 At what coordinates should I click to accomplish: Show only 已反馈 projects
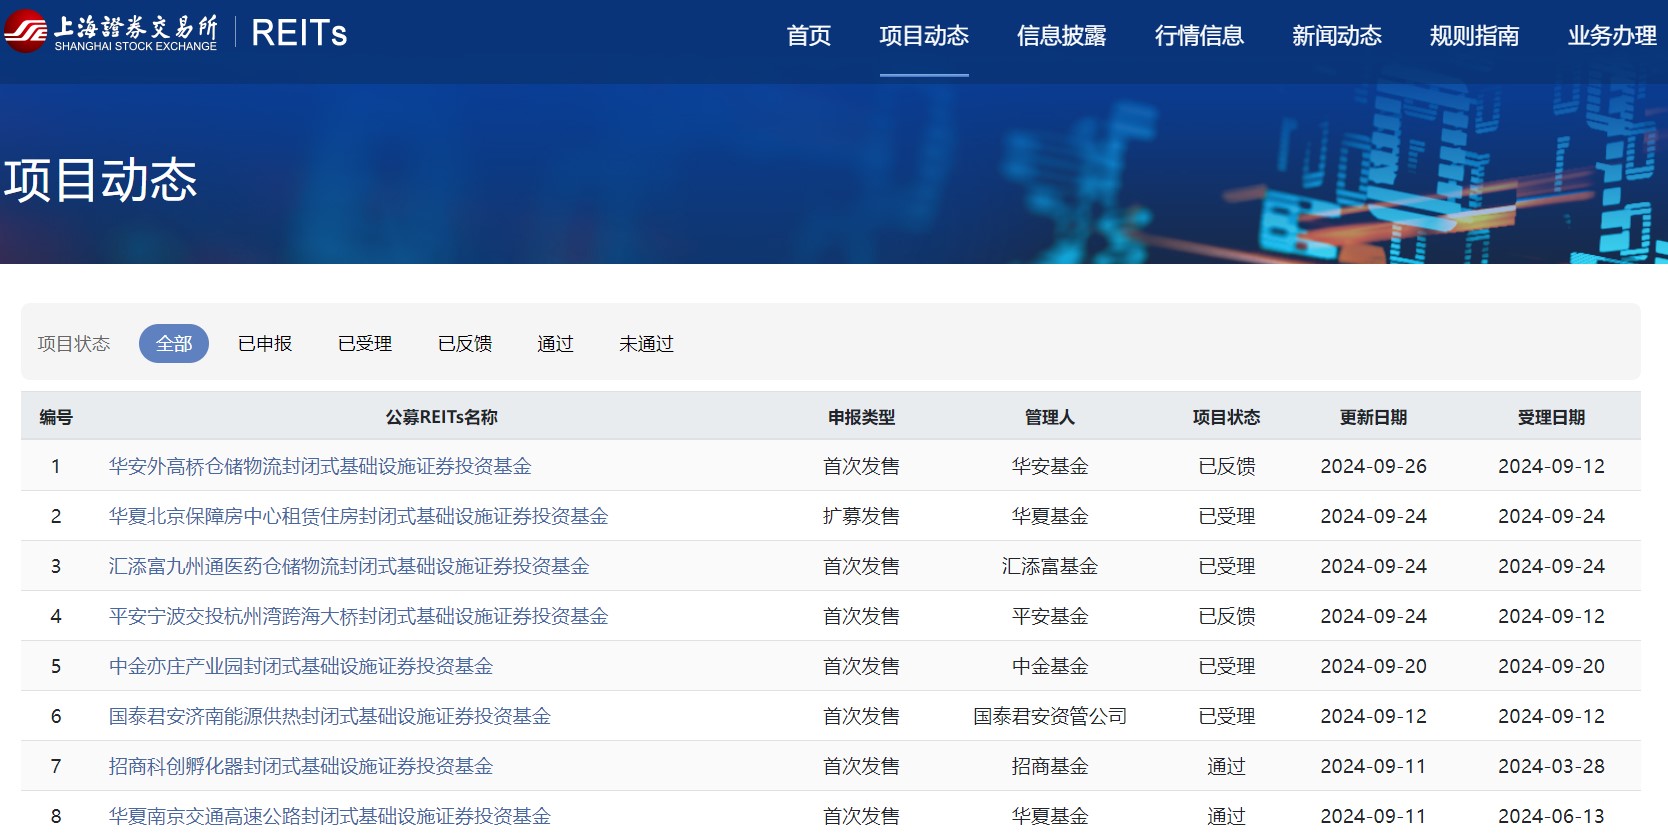pos(465,344)
